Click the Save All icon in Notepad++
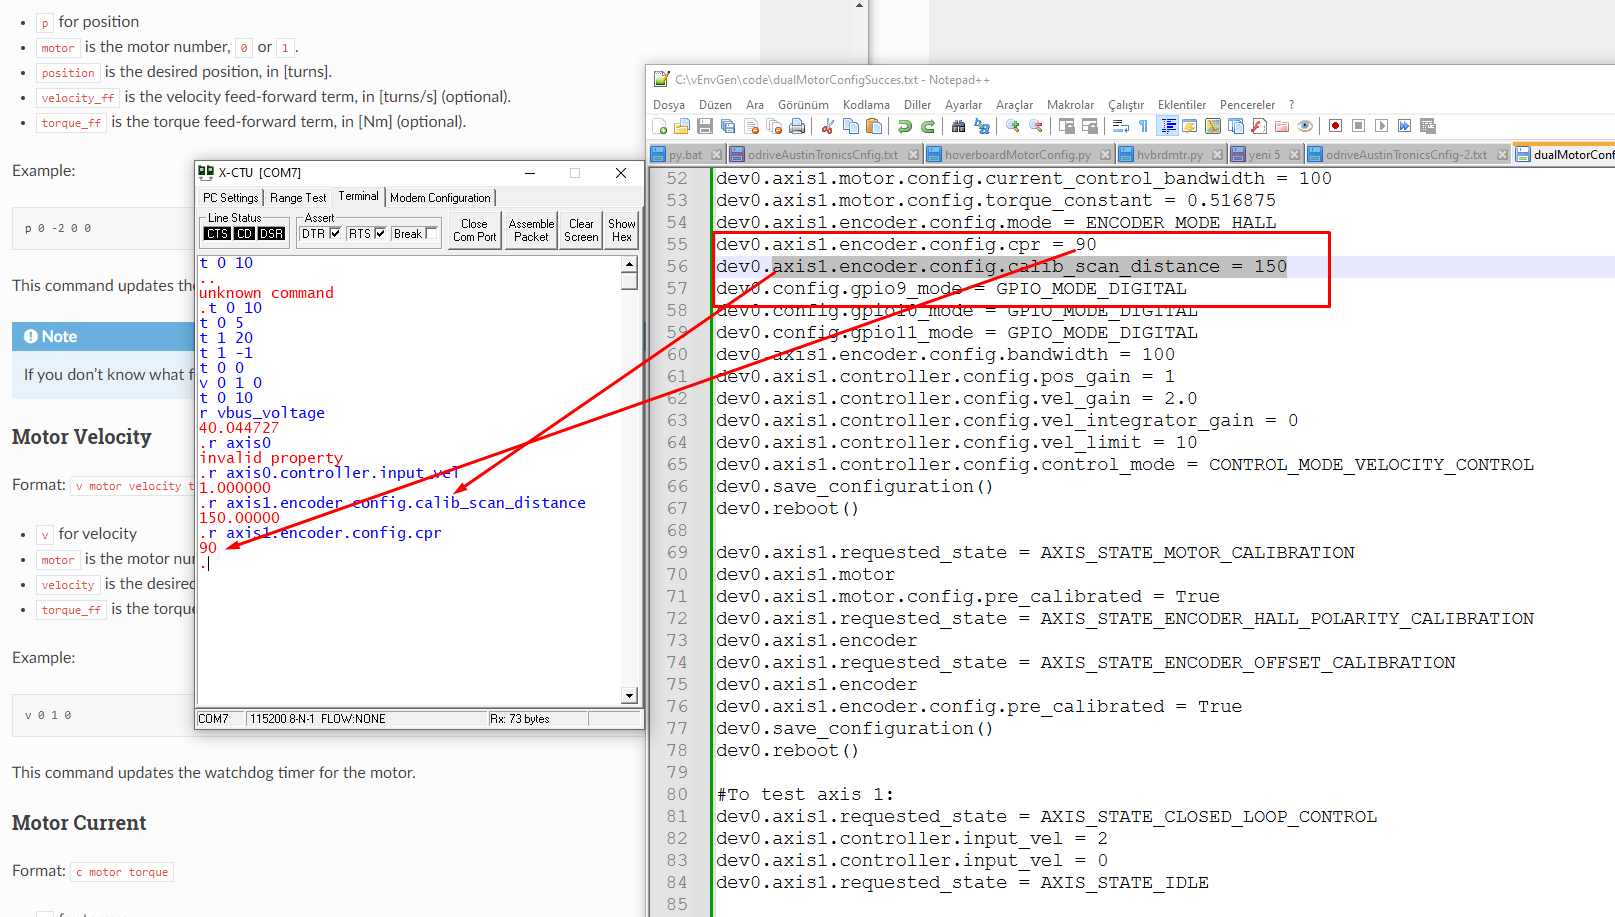1615x917 pixels. 727,126
